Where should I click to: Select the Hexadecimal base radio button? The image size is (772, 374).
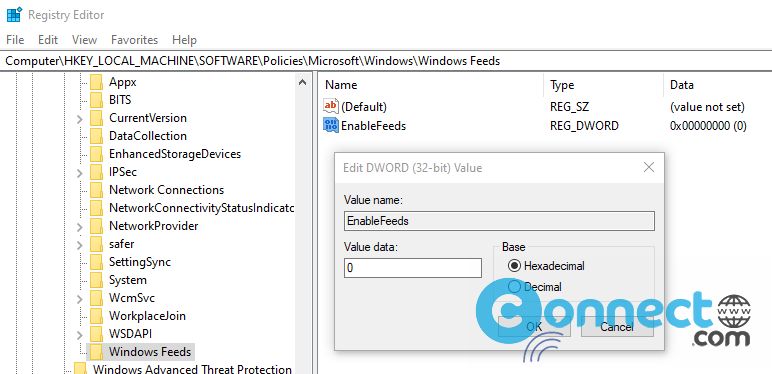(x=514, y=266)
